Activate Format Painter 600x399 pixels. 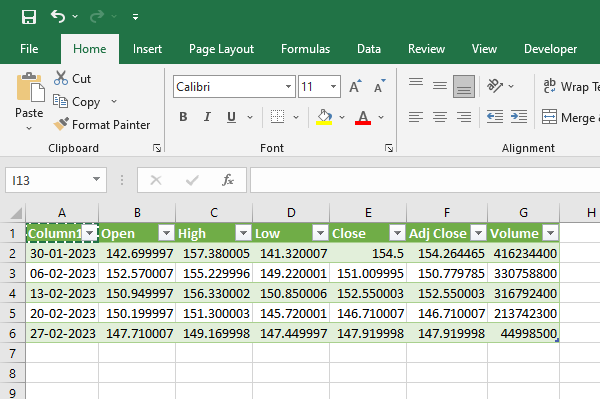point(101,125)
